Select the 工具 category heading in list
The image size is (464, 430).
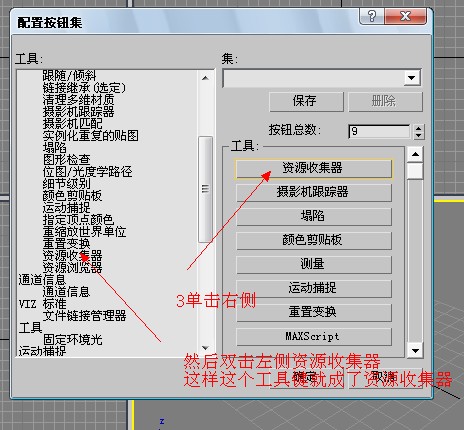[x=30, y=327]
